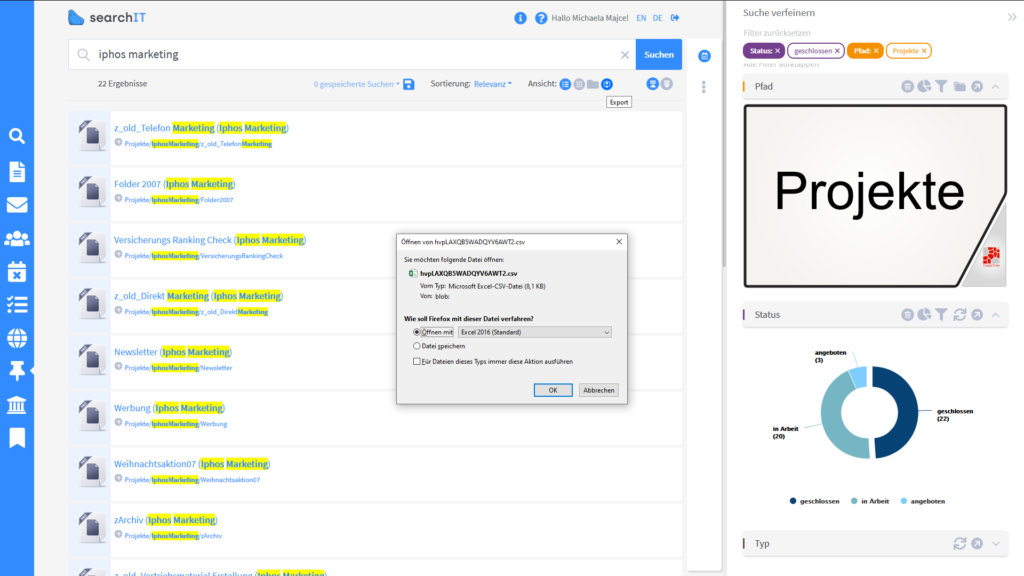Open the Excel 2016 (Standard) application dropdown
Screen dimensions: 1024x576
(x=535, y=332)
